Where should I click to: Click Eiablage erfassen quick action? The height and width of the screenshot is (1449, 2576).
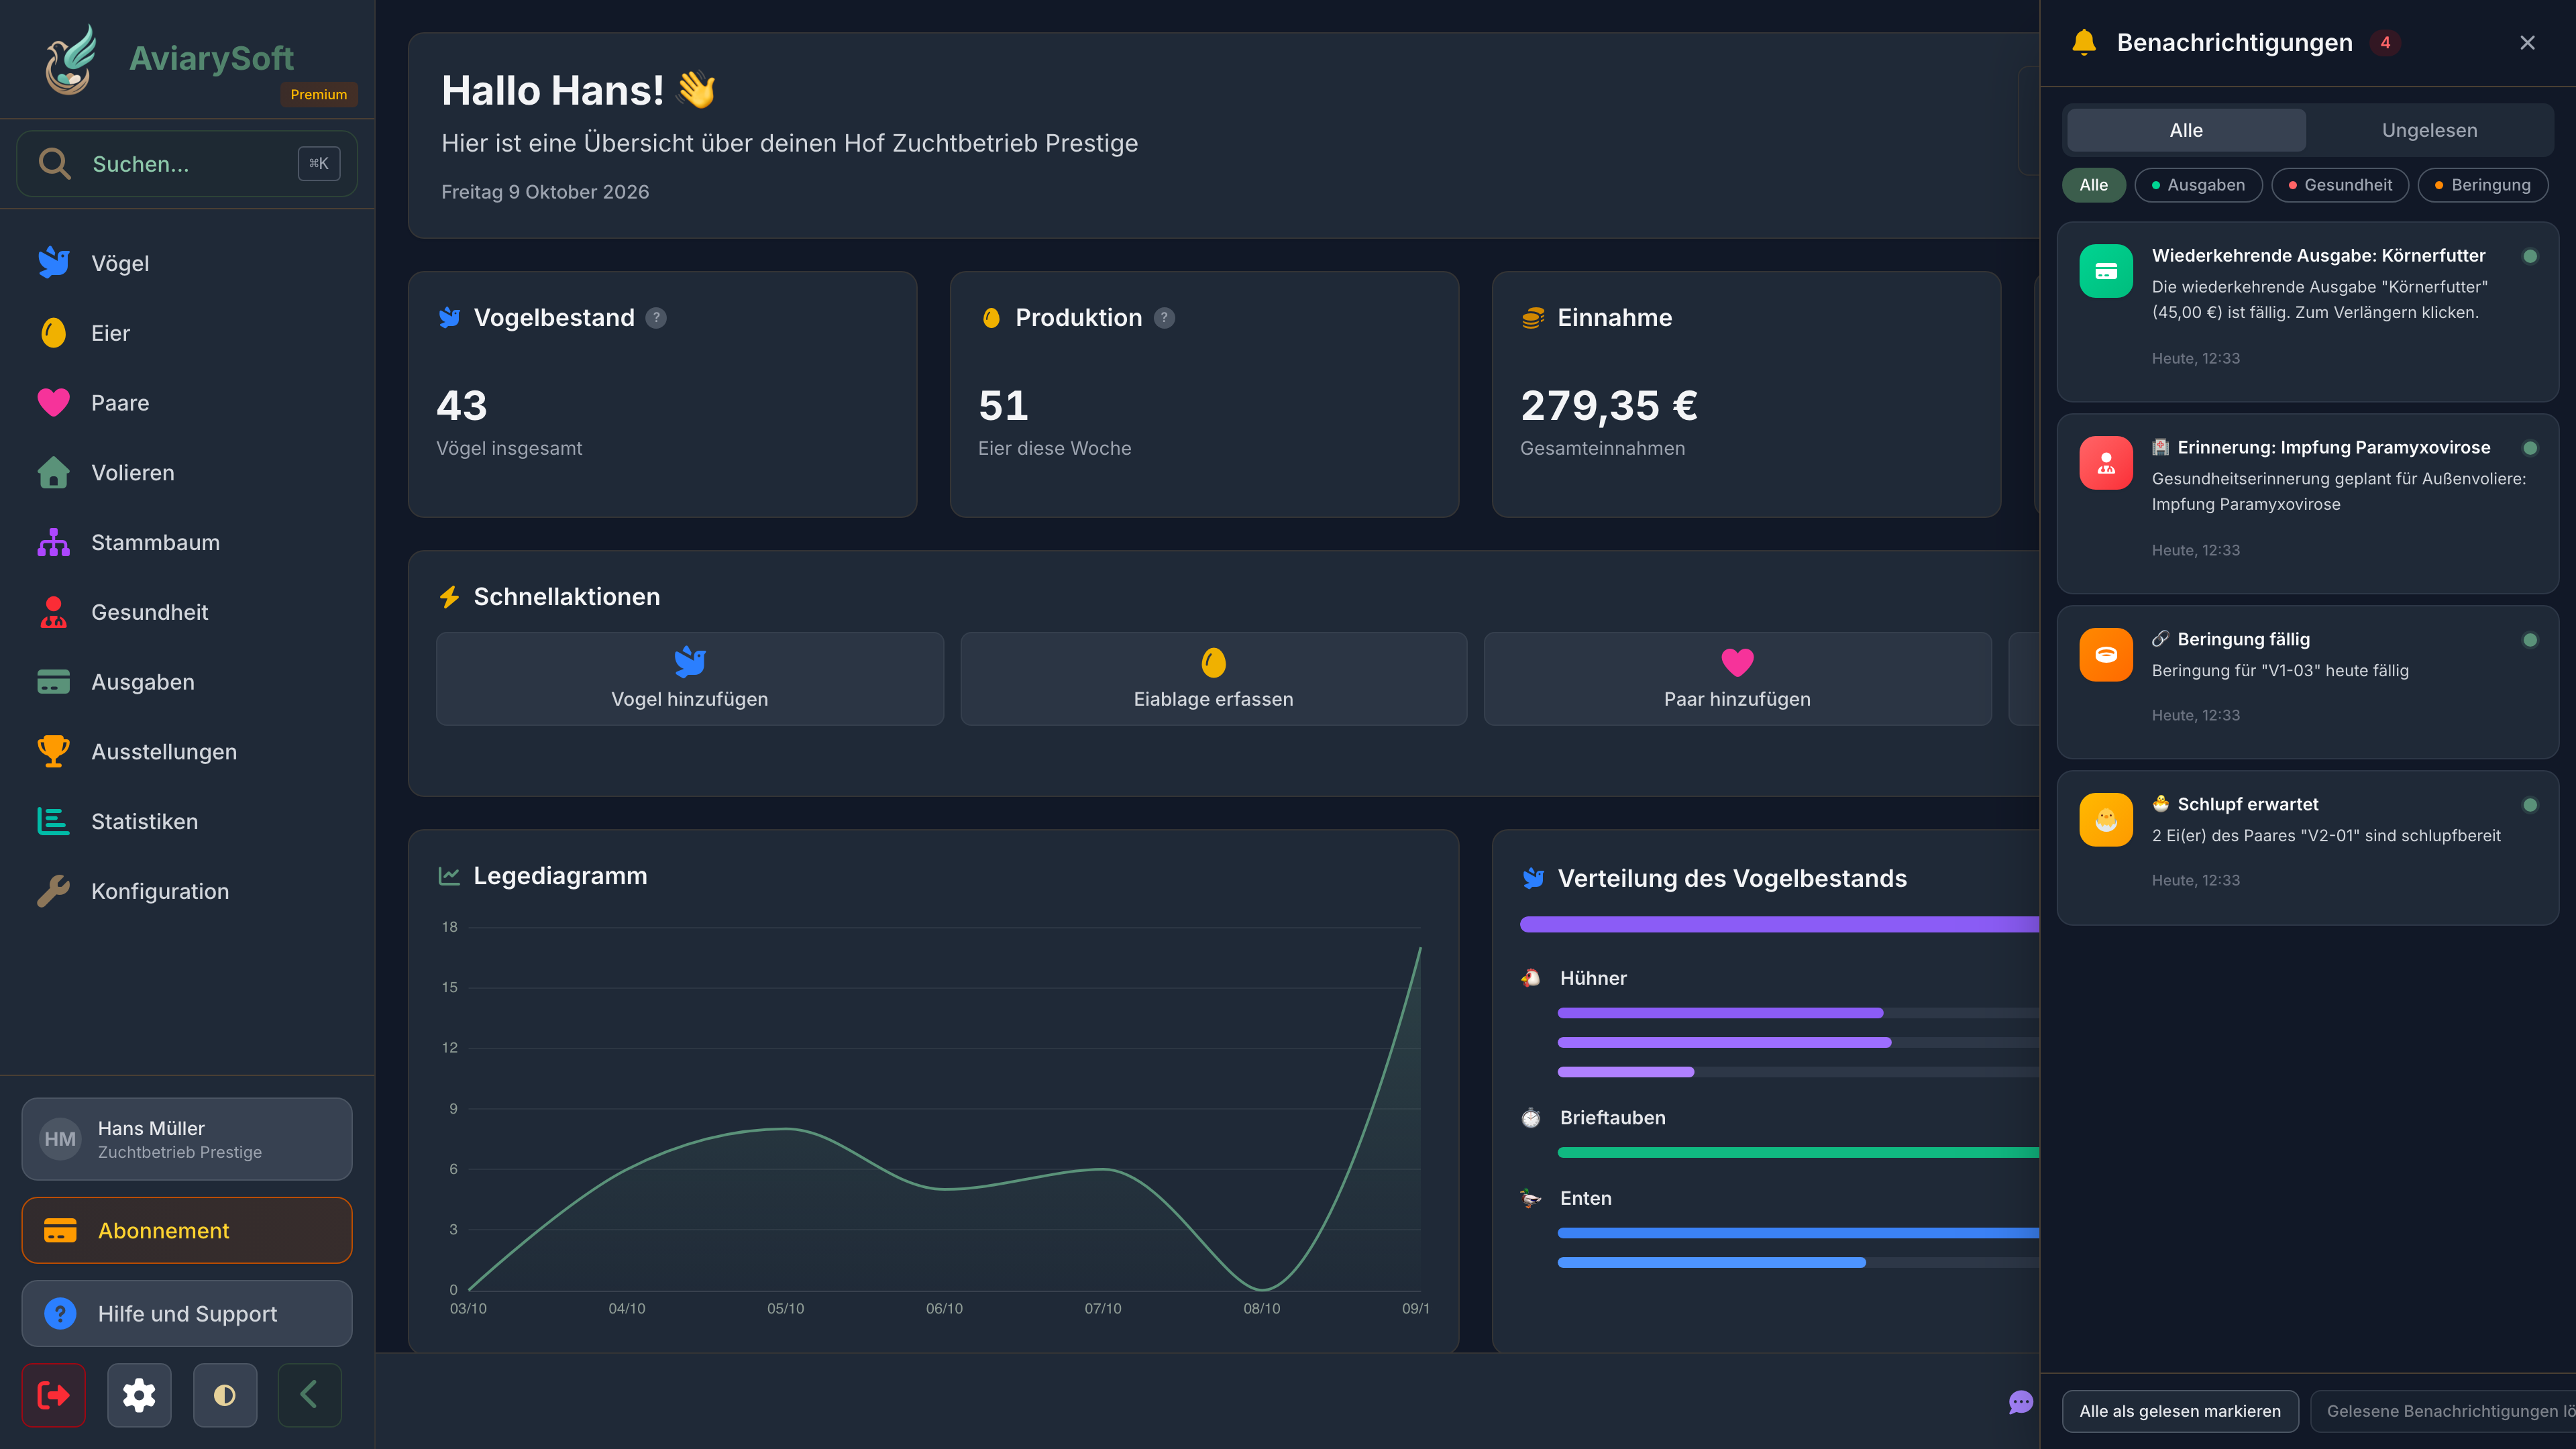coord(1213,679)
